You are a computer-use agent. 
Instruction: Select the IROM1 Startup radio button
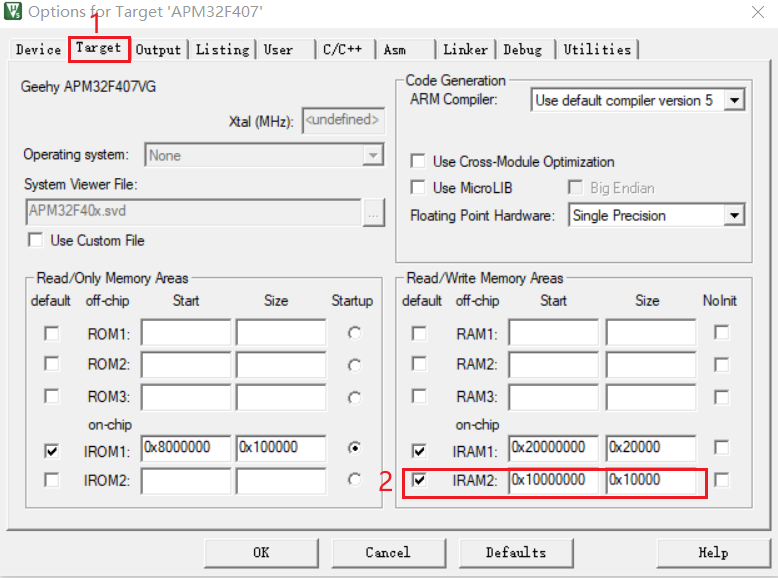(x=353, y=448)
